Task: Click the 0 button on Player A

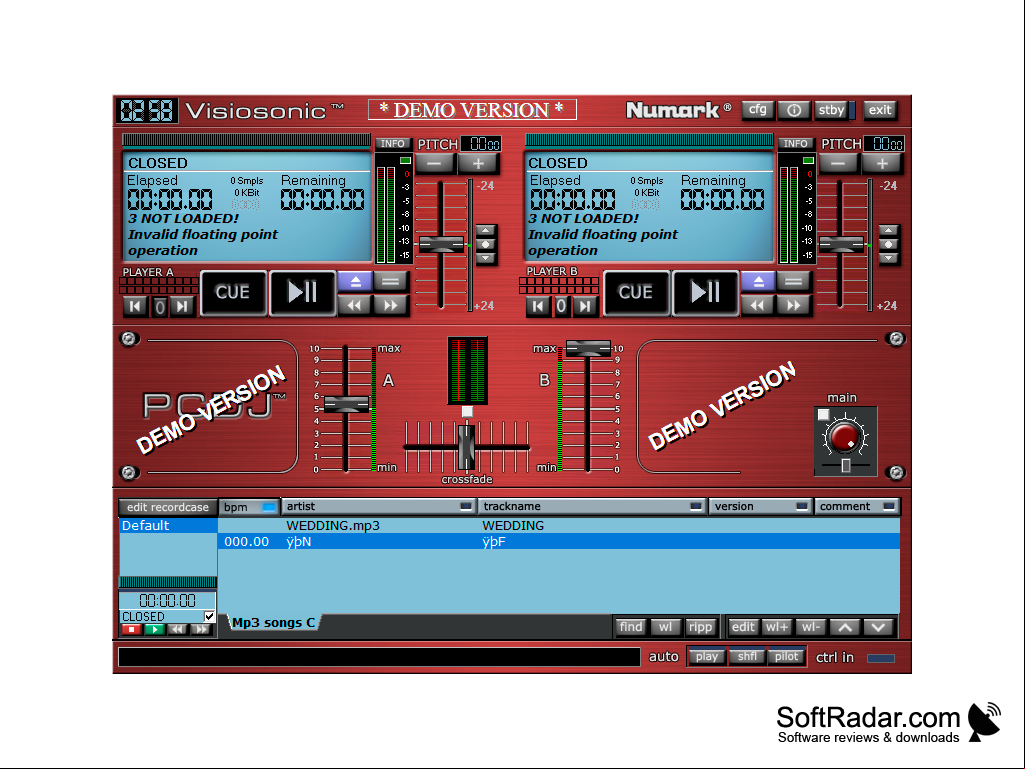Action: (160, 307)
